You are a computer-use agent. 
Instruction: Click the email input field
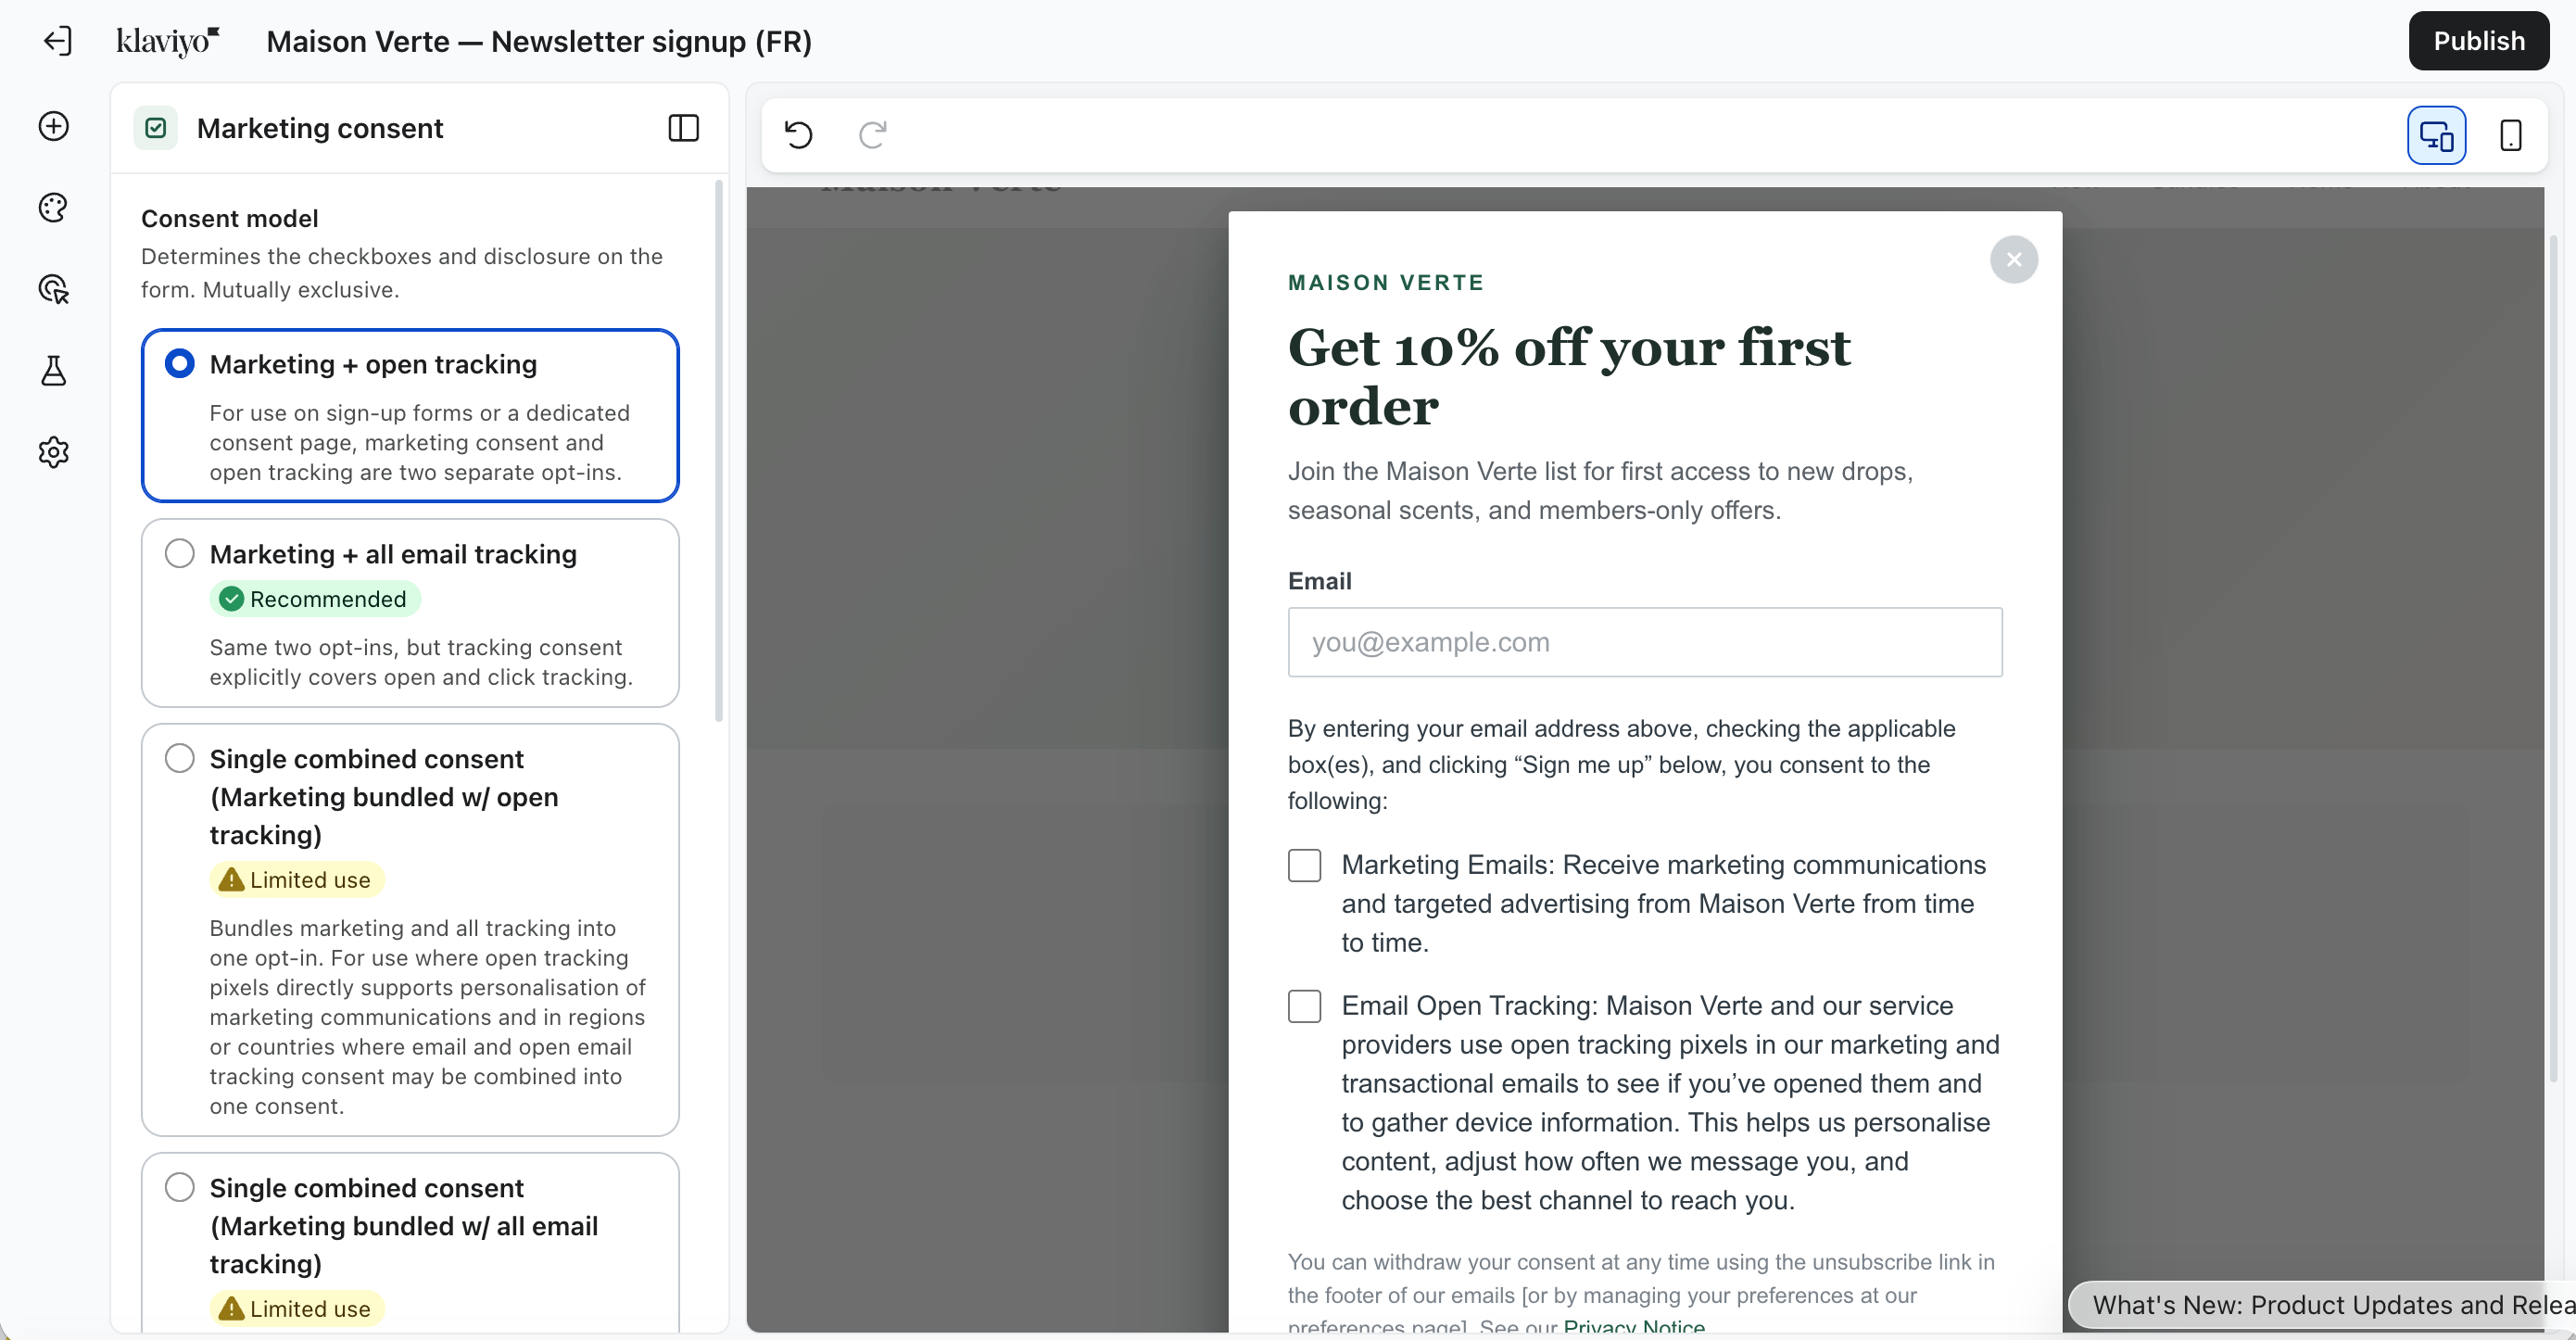click(1645, 642)
